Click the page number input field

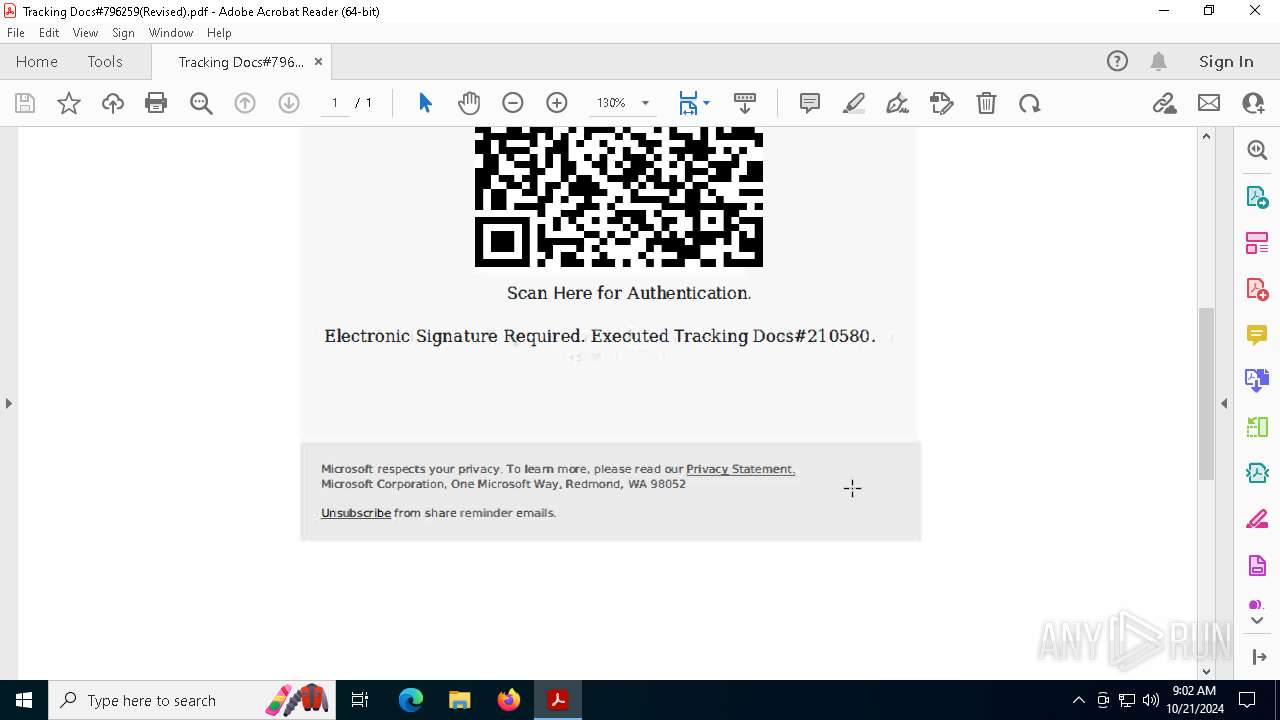click(x=334, y=103)
